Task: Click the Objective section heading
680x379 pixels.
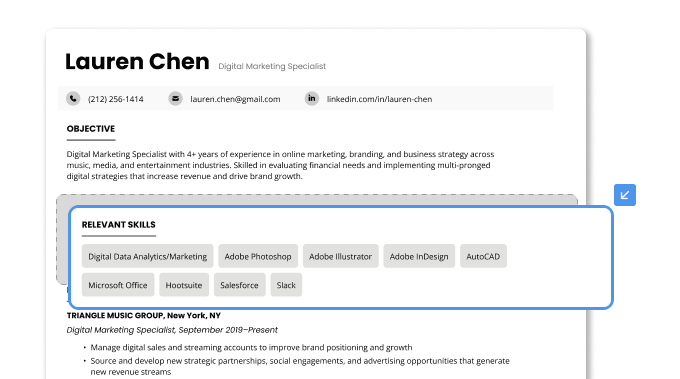Action: pos(91,129)
